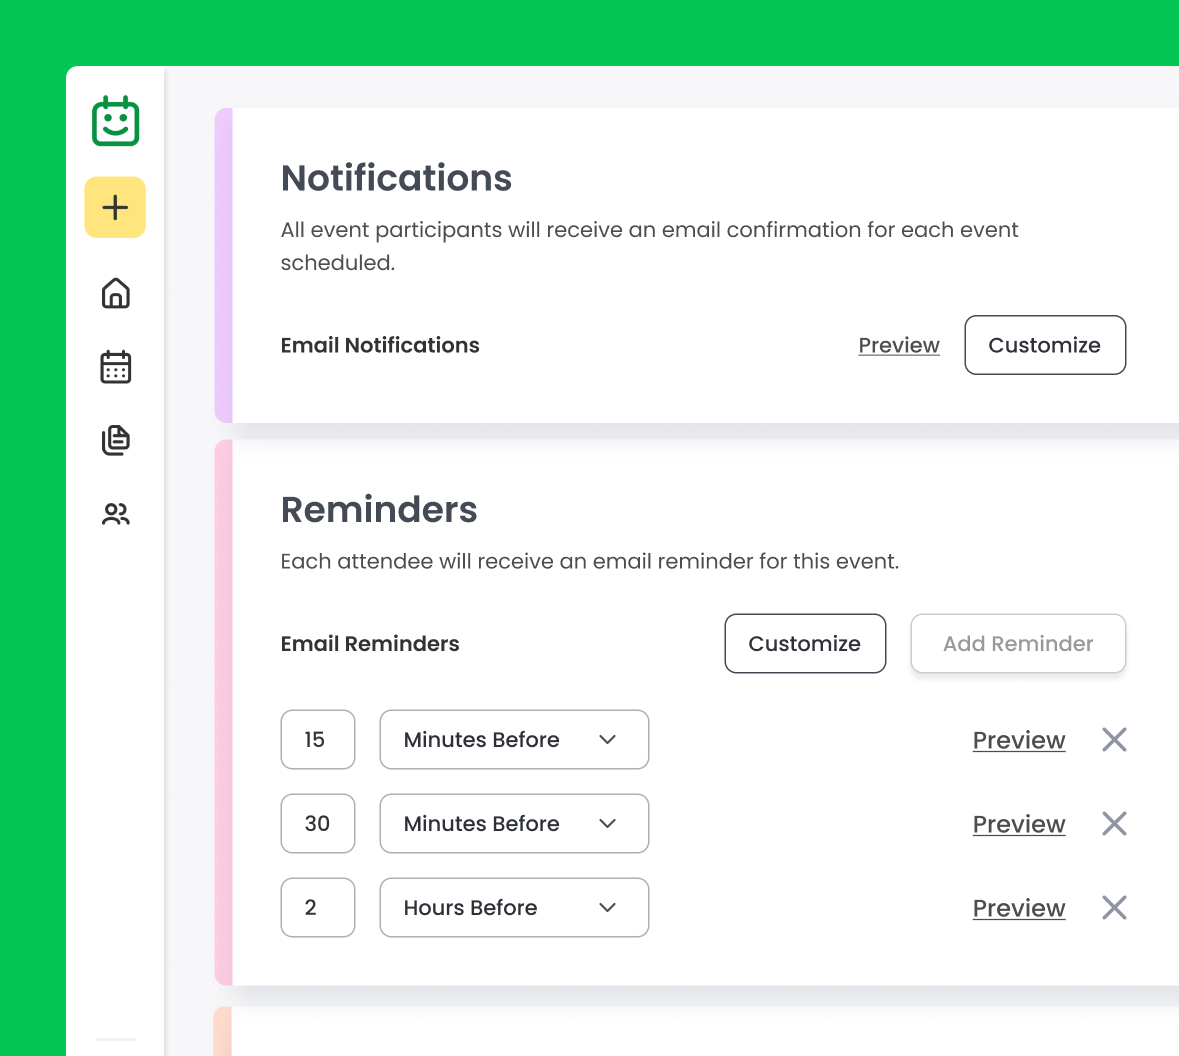
Task: Preview the 15 minutes reminder
Action: pos(1019,740)
